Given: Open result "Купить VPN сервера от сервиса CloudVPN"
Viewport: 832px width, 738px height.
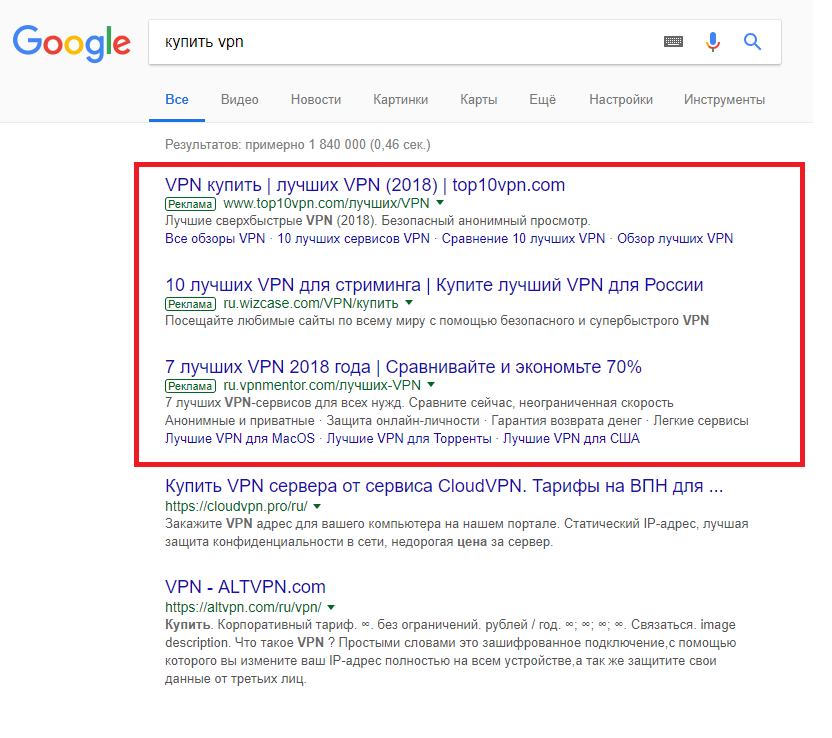Looking at the screenshot, I should 444,485.
